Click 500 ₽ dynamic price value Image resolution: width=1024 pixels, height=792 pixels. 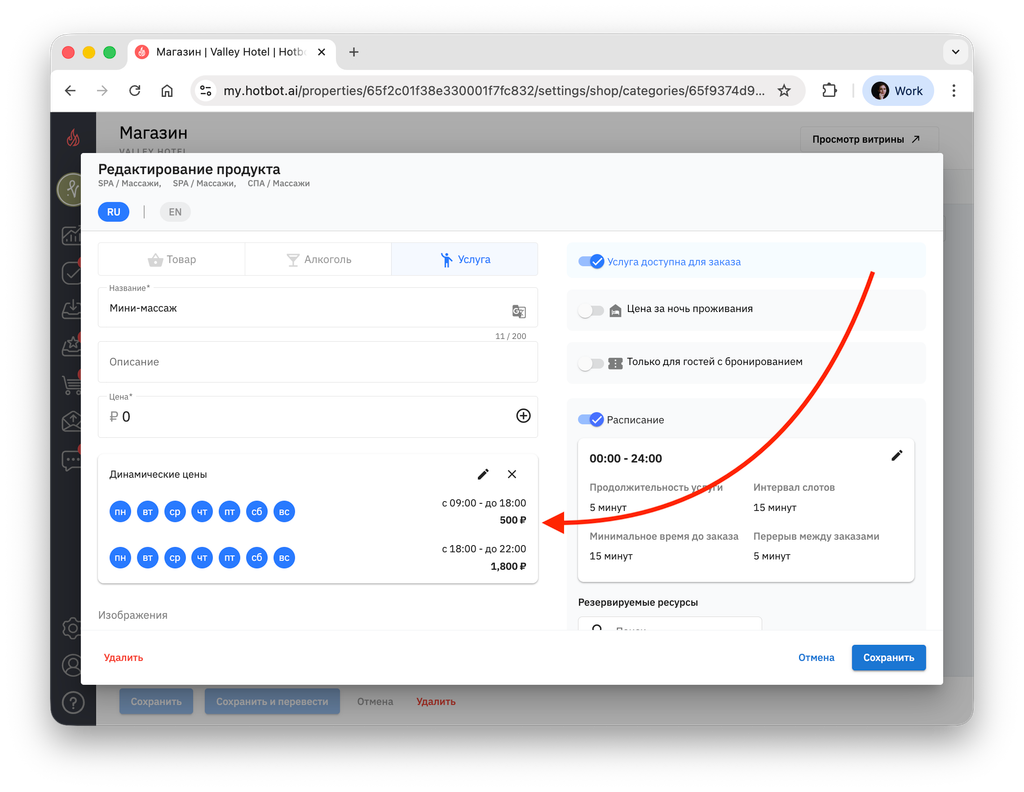pyautogui.click(x=513, y=520)
